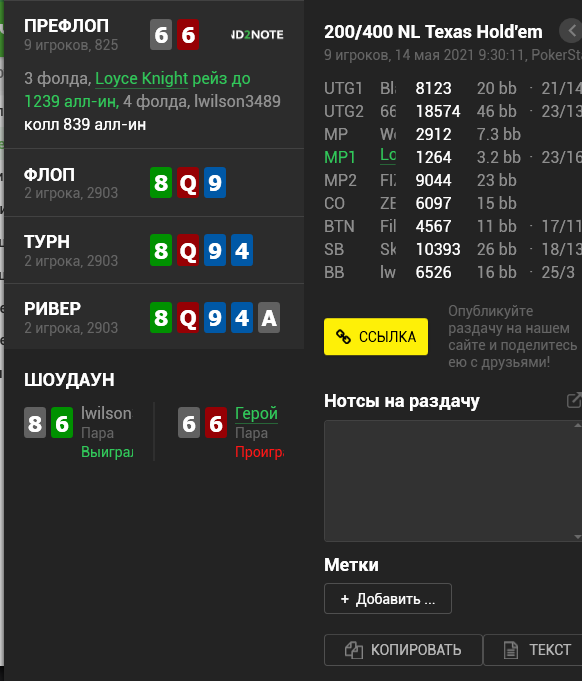Click the red 6 card in Герой's showdown hand

click(x=216, y=423)
